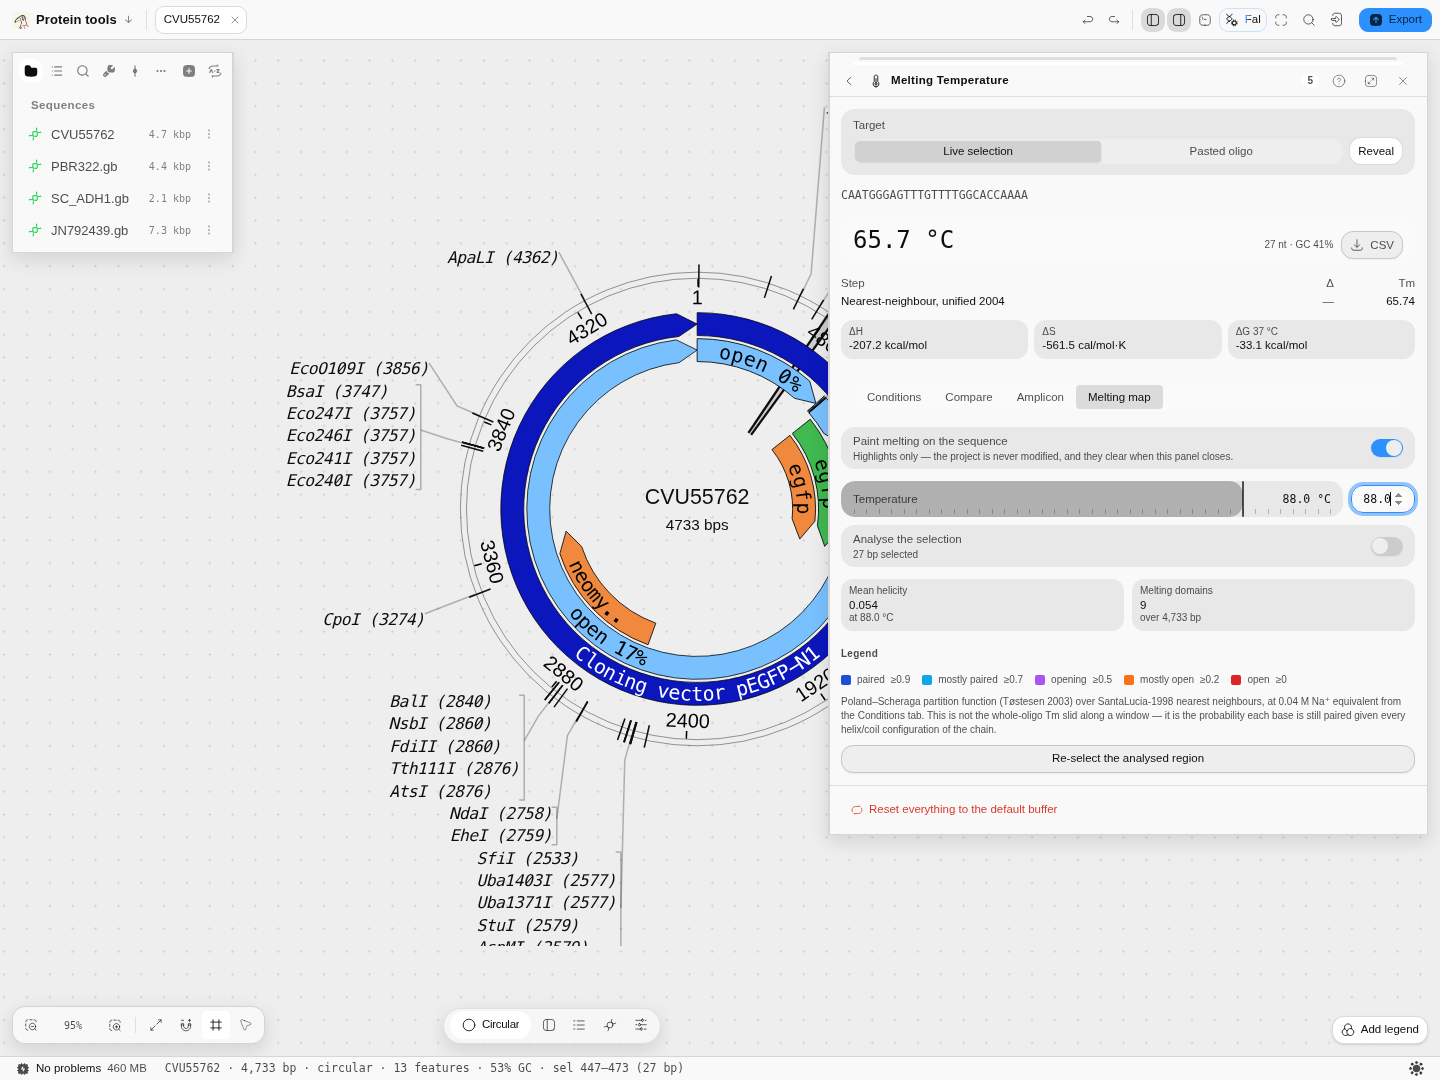Download results with the CSV button
Image resolution: width=1440 pixels, height=1080 pixels.
tap(1372, 245)
